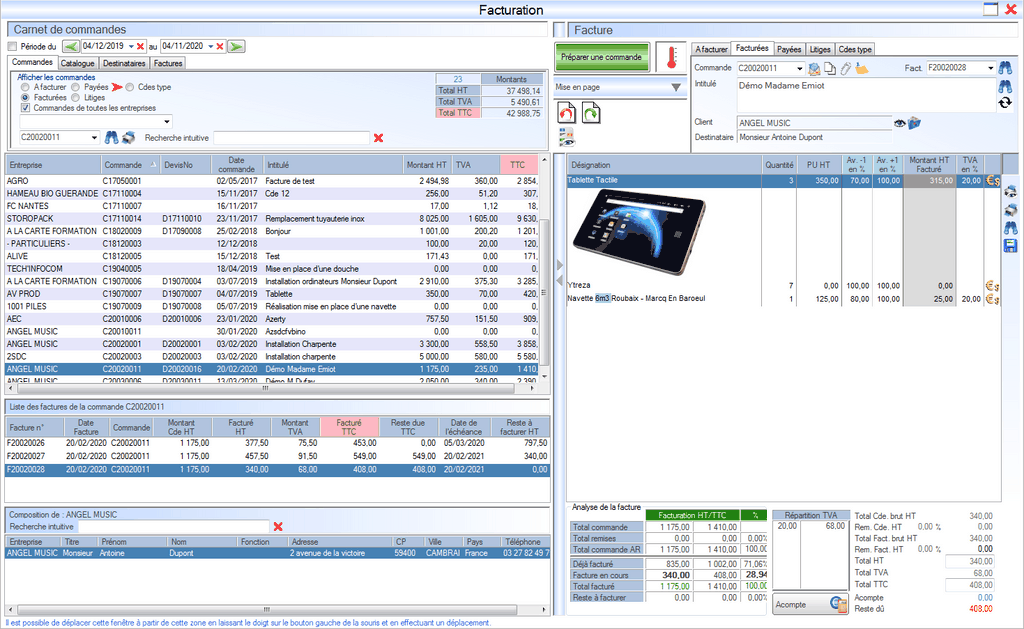
Task: Clear orders Recherche intuitive with red X
Action: coord(378,138)
